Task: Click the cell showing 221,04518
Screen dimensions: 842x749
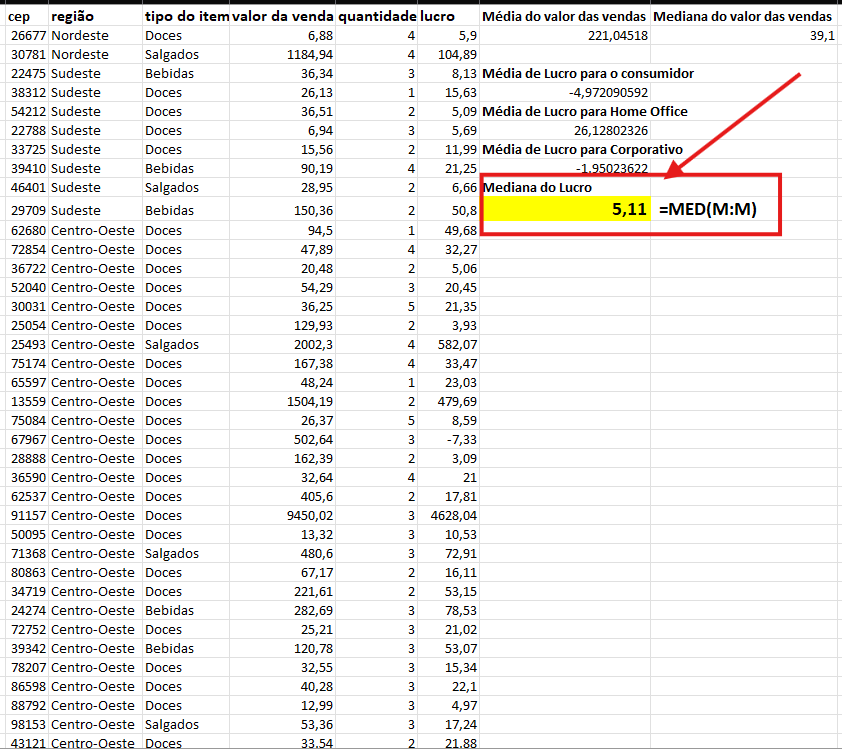Action: (x=564, y=35)
